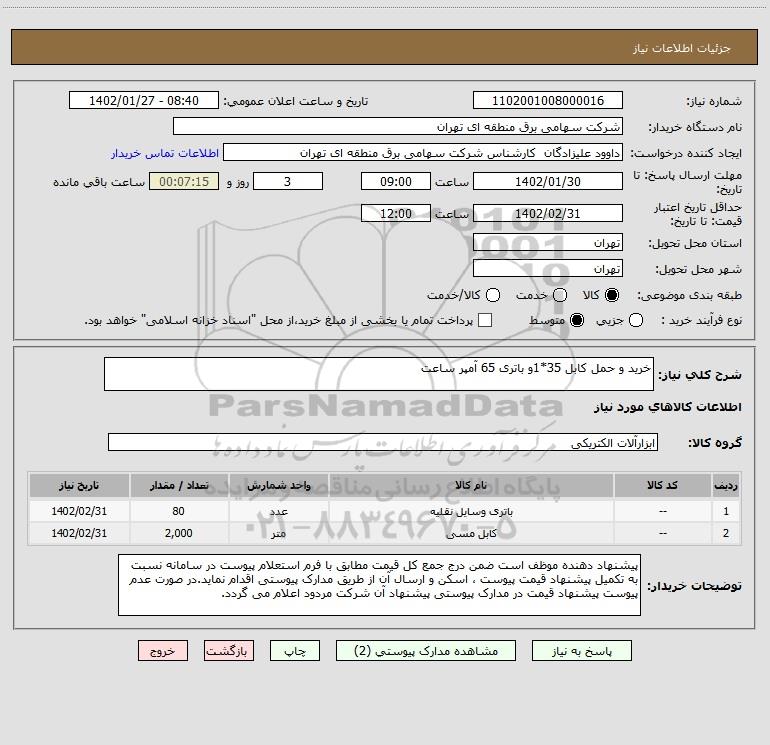Click the گروه کالا field ابزارآلات الکتریکی

[383, 442]
